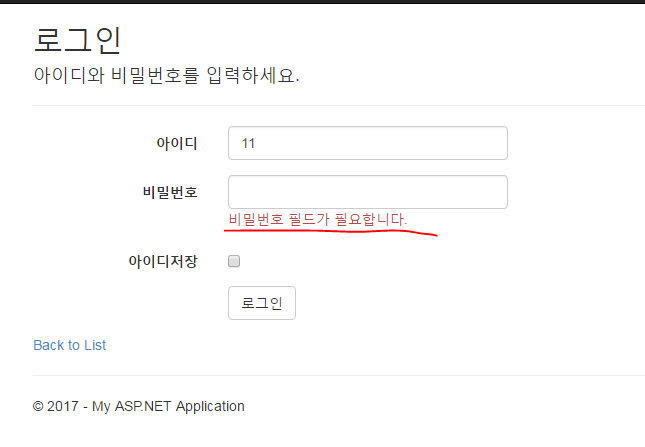Click the 아이디 input field containing 11

368,143
